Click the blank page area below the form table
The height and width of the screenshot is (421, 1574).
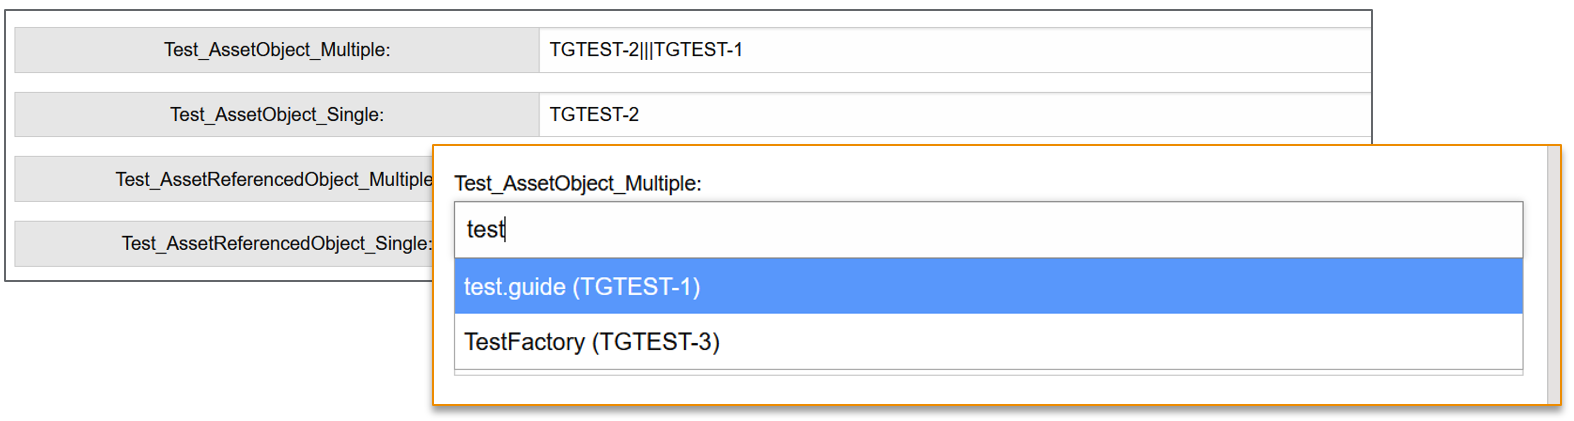200,350
